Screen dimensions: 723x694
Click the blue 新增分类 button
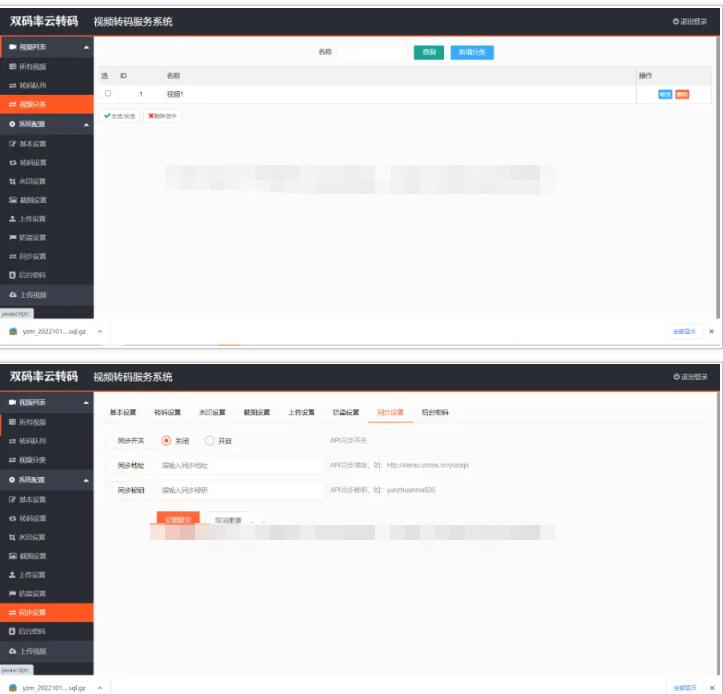click(x=471, y=52)
